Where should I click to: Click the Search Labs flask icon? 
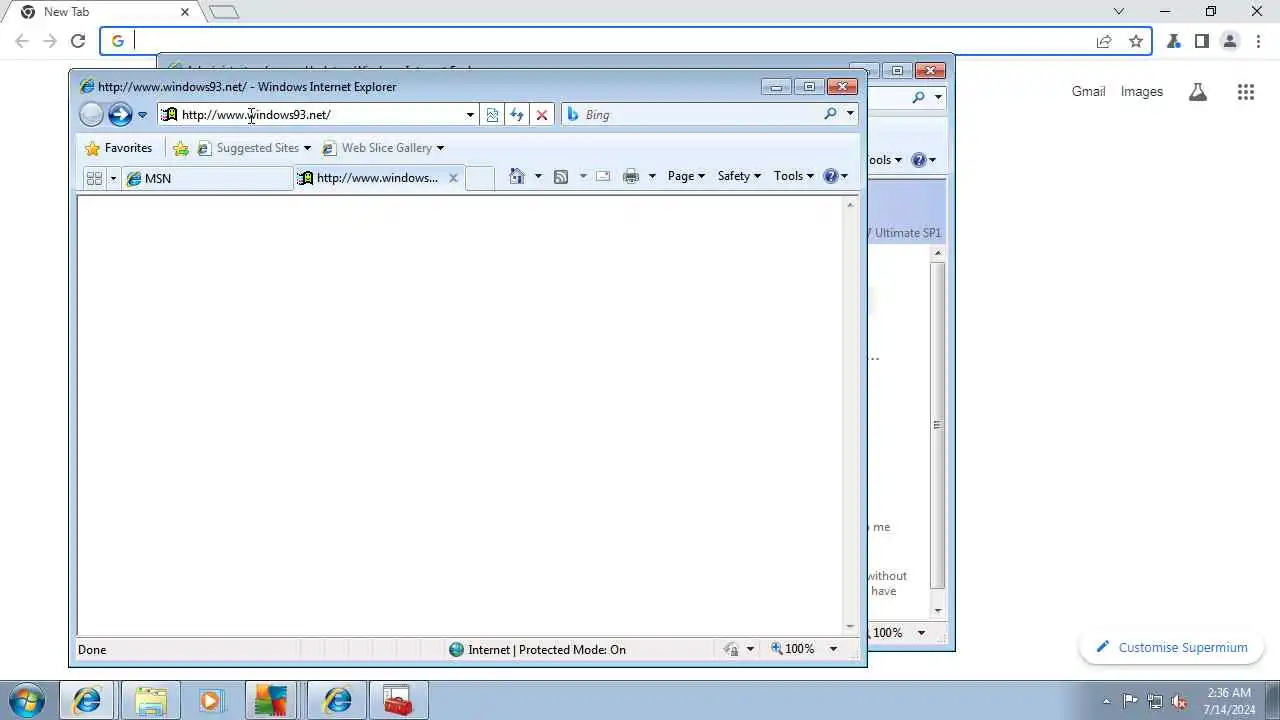(x=1197, y=92)
